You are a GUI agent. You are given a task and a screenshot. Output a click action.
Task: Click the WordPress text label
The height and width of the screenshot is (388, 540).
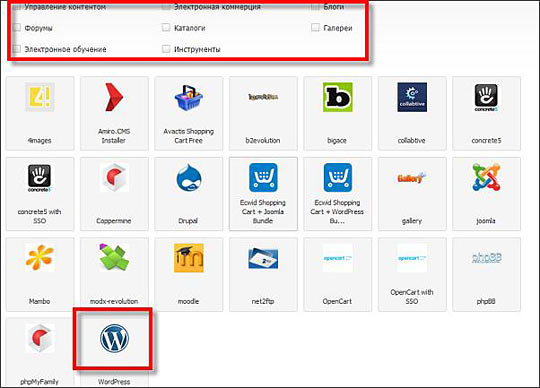point(114,381)
